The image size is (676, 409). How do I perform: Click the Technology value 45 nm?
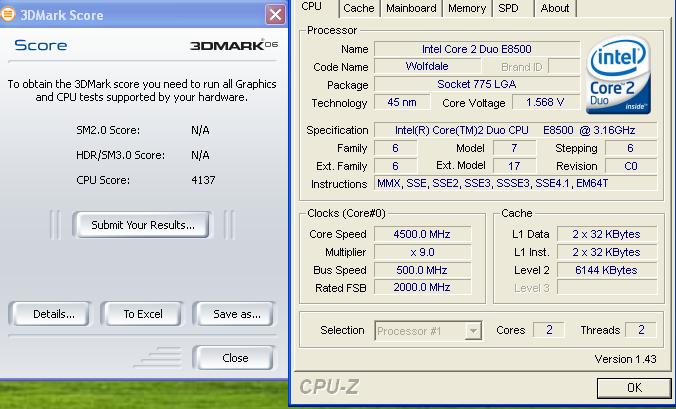[x=402, y=102]
